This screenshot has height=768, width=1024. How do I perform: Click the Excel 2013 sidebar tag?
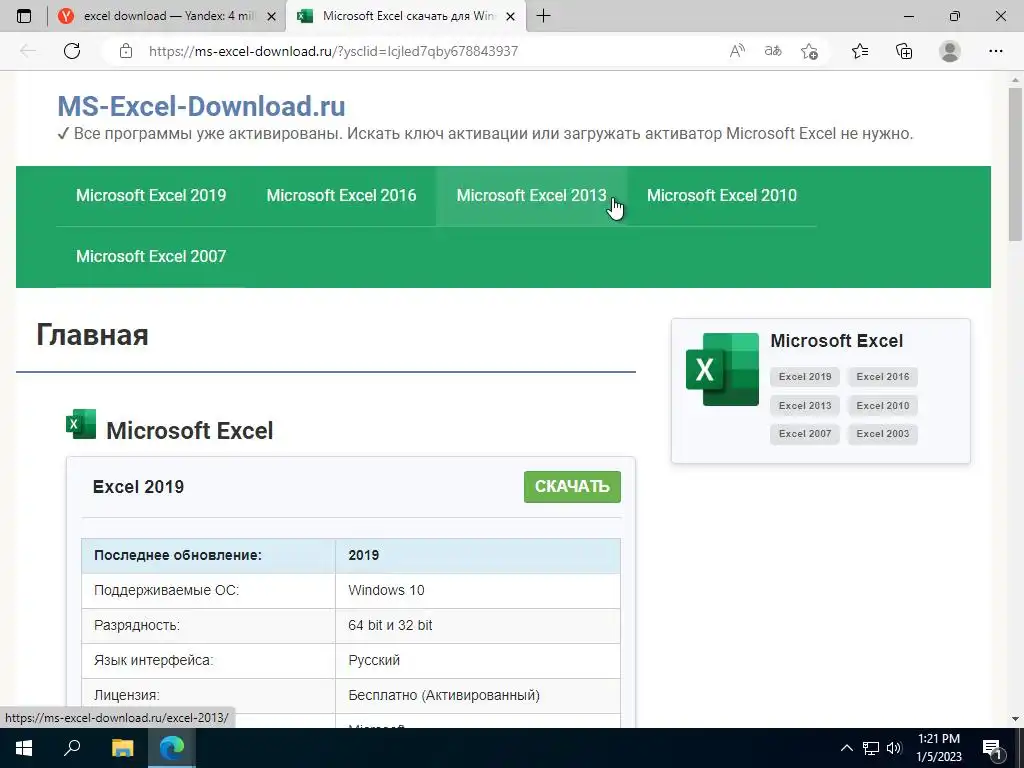[x=805, y=406]
